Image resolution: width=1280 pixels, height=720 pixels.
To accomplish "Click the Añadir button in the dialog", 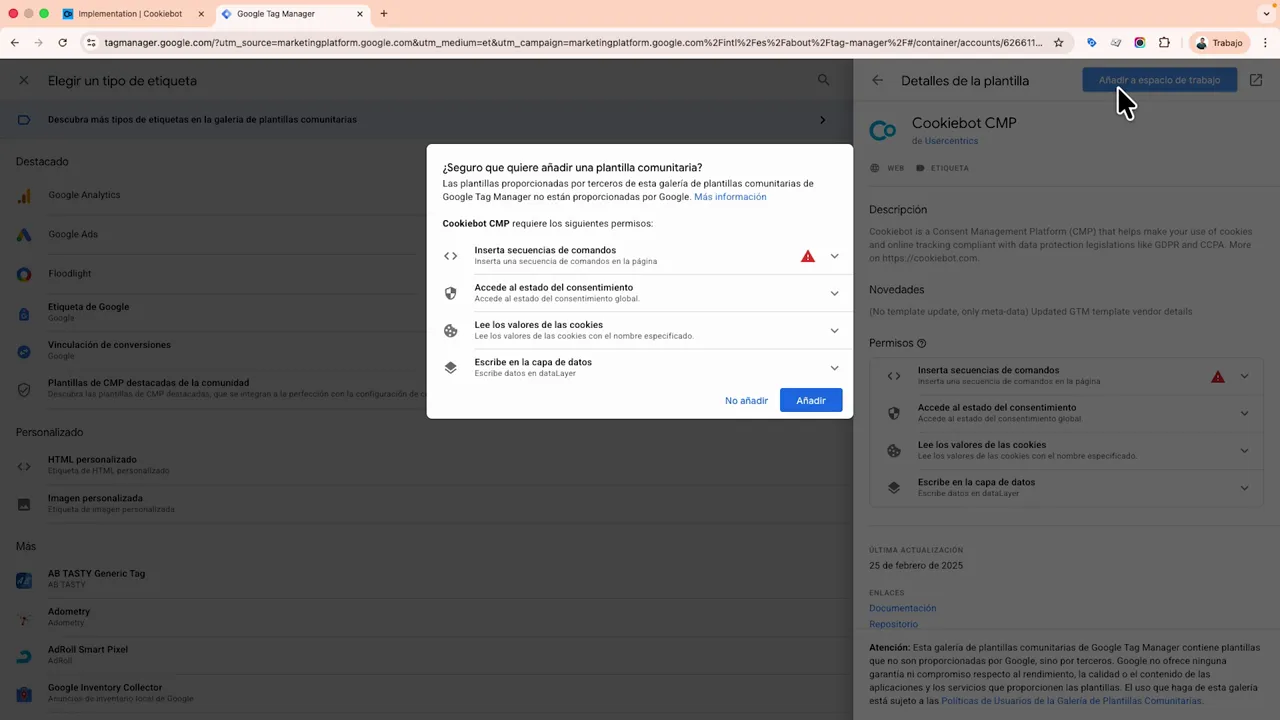I will tap(811, 400).
